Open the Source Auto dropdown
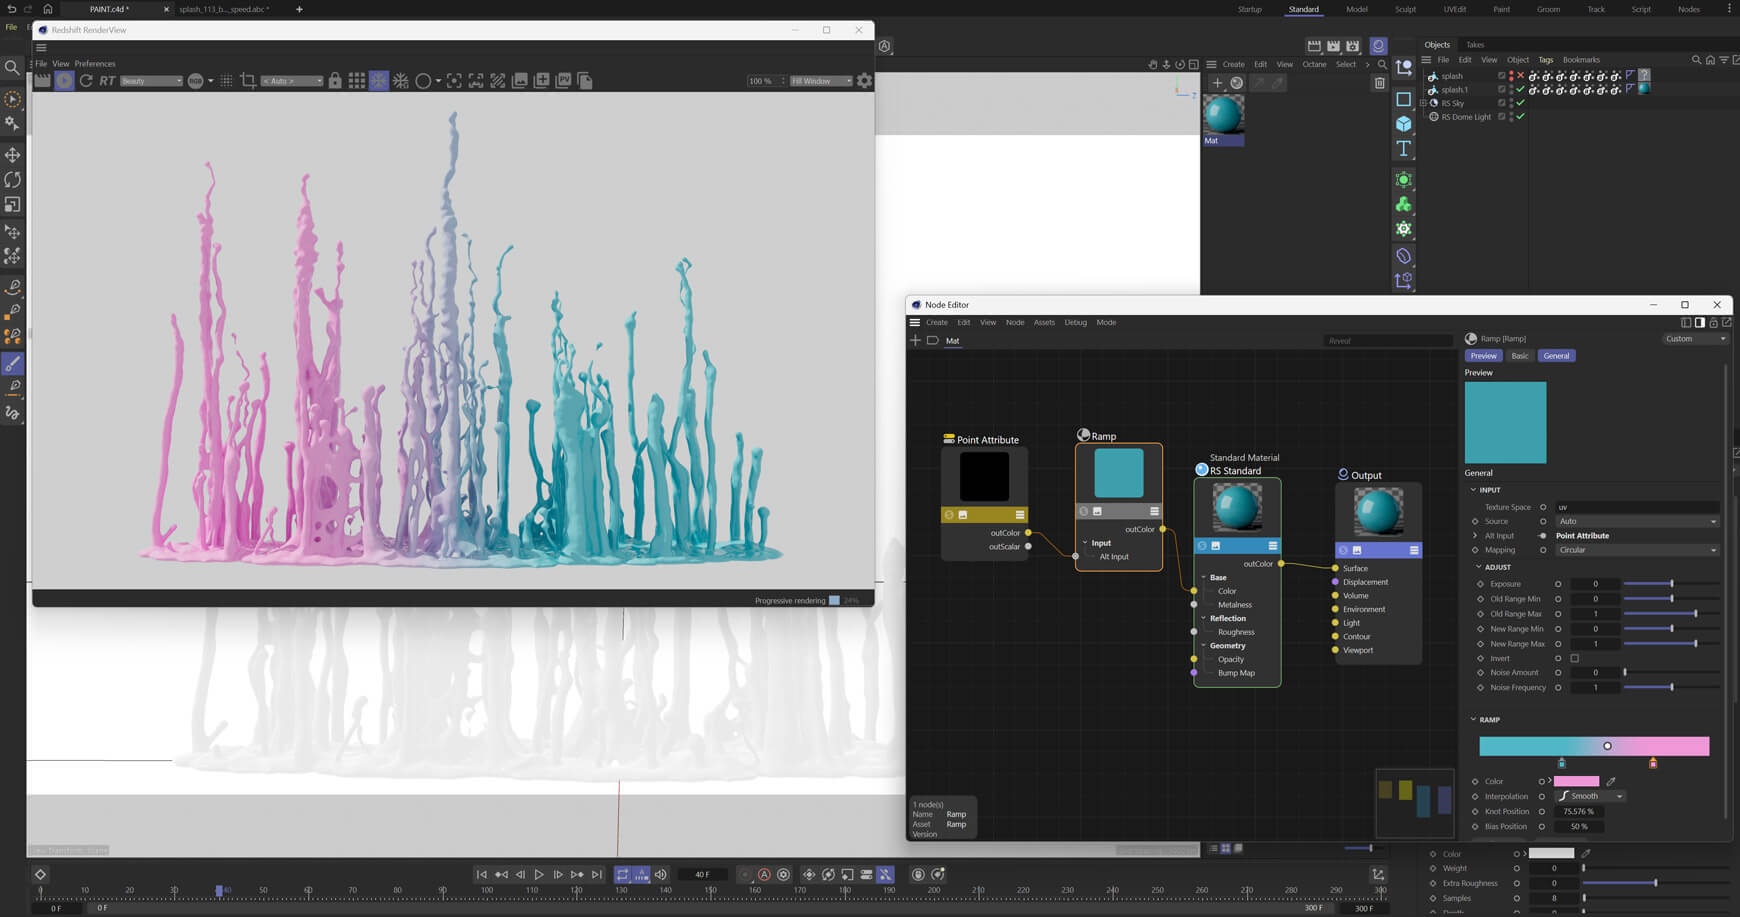 1637,521
